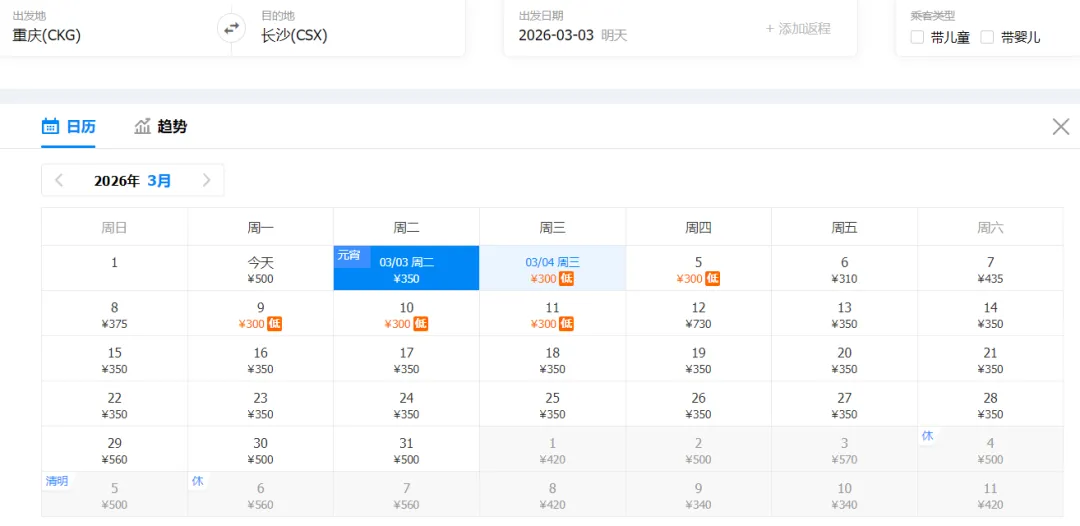Go to the next month
Screen dimensions: 1080x526
206,180
